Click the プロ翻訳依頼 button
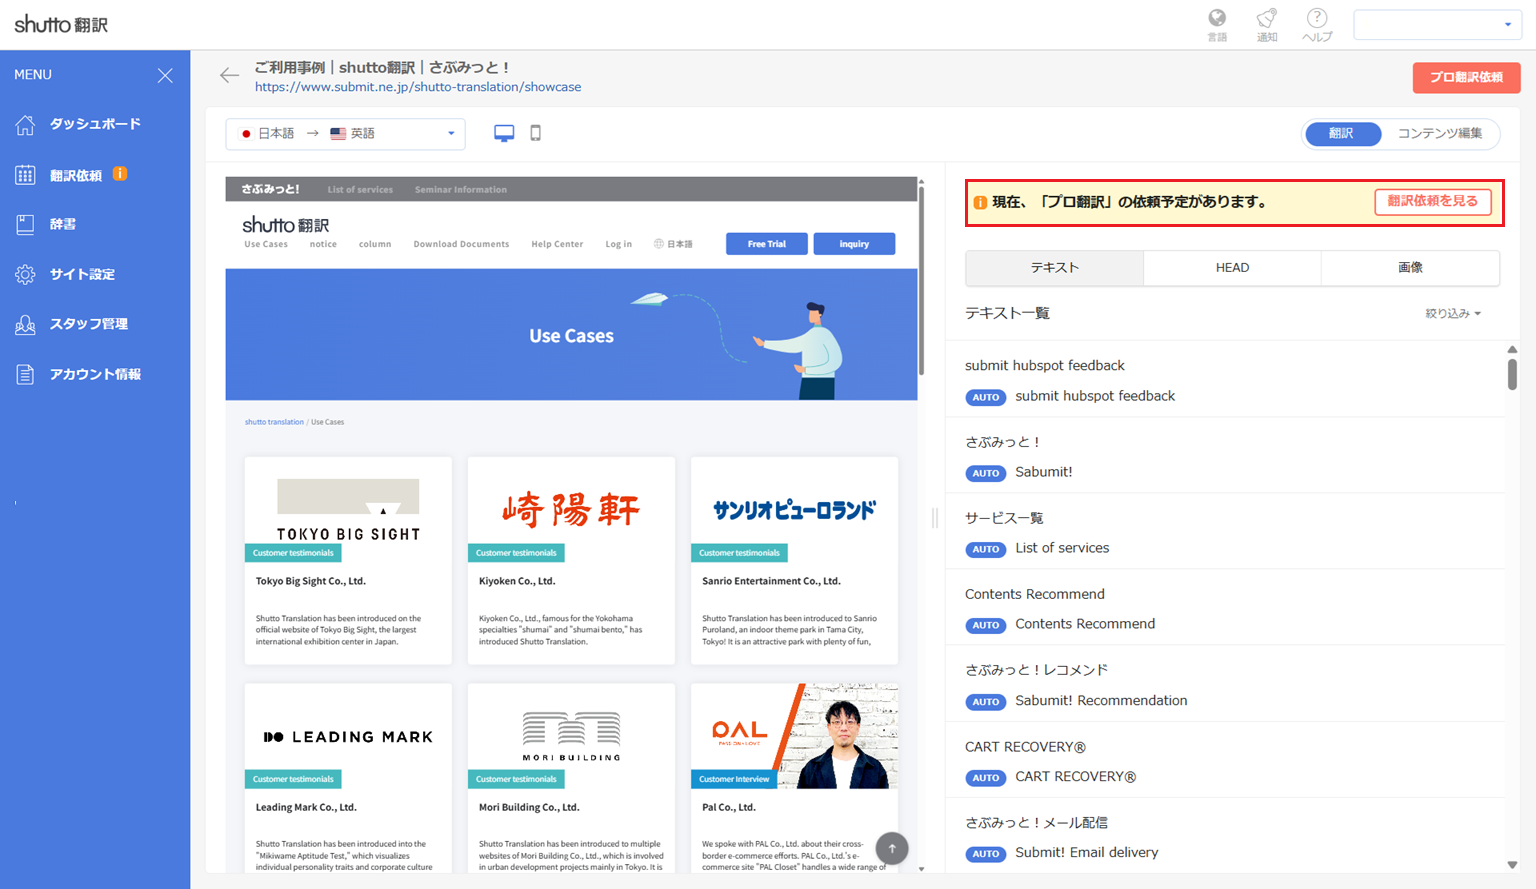This screenshot has height=889, width=1536. 1466,77
